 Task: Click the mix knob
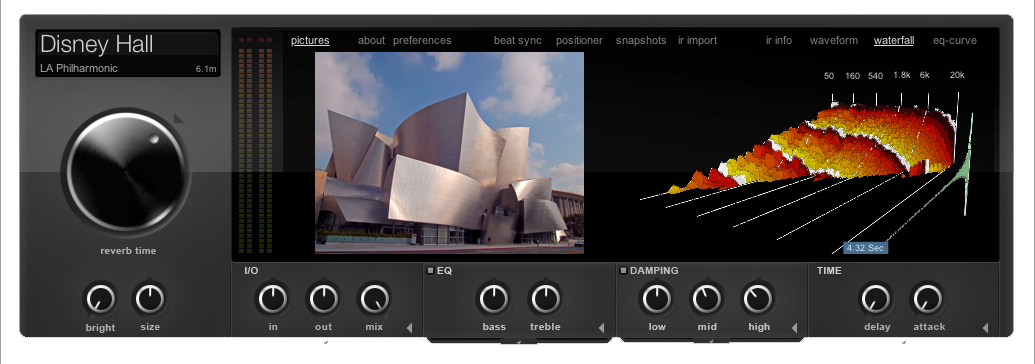coord(374,299)
